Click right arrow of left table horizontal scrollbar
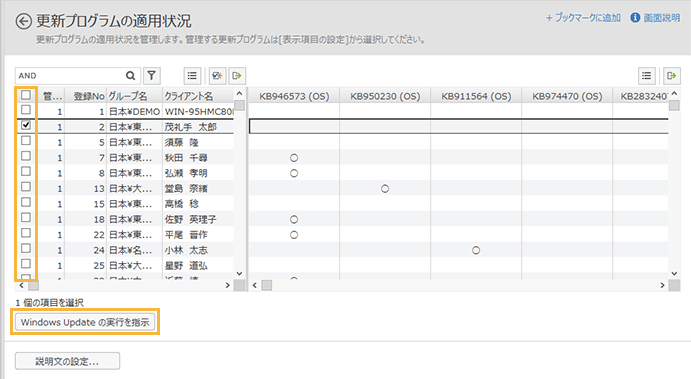691x379 pixels. (227, 286)
